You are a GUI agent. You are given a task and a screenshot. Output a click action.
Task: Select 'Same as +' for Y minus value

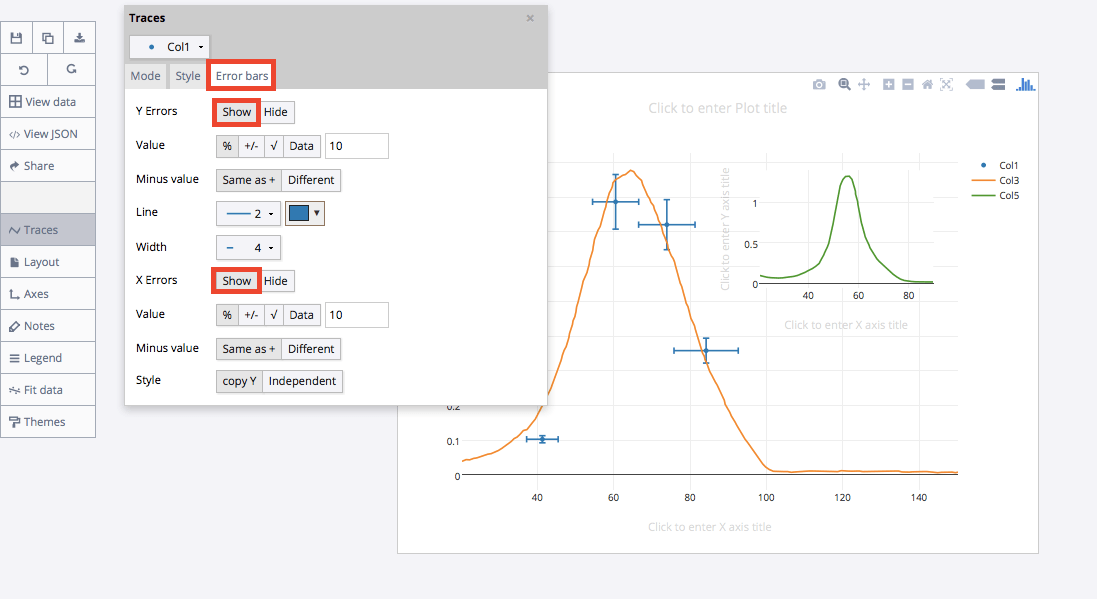pyautogui.click(x=248, y=180)
